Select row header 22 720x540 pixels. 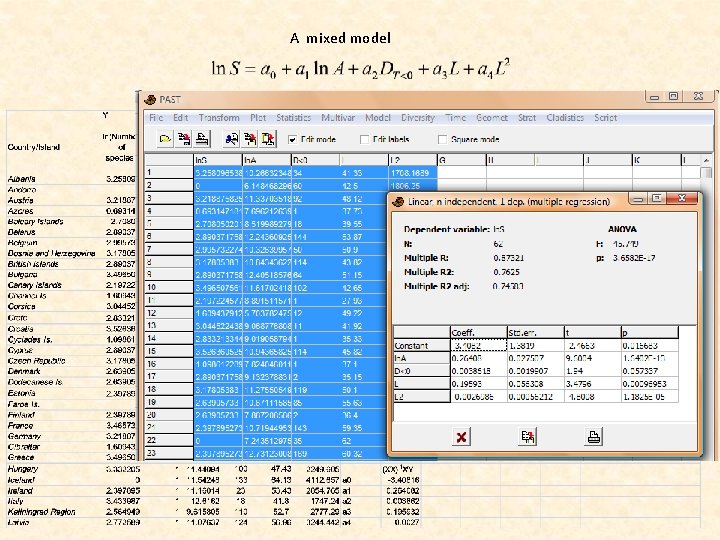(169, 440)
